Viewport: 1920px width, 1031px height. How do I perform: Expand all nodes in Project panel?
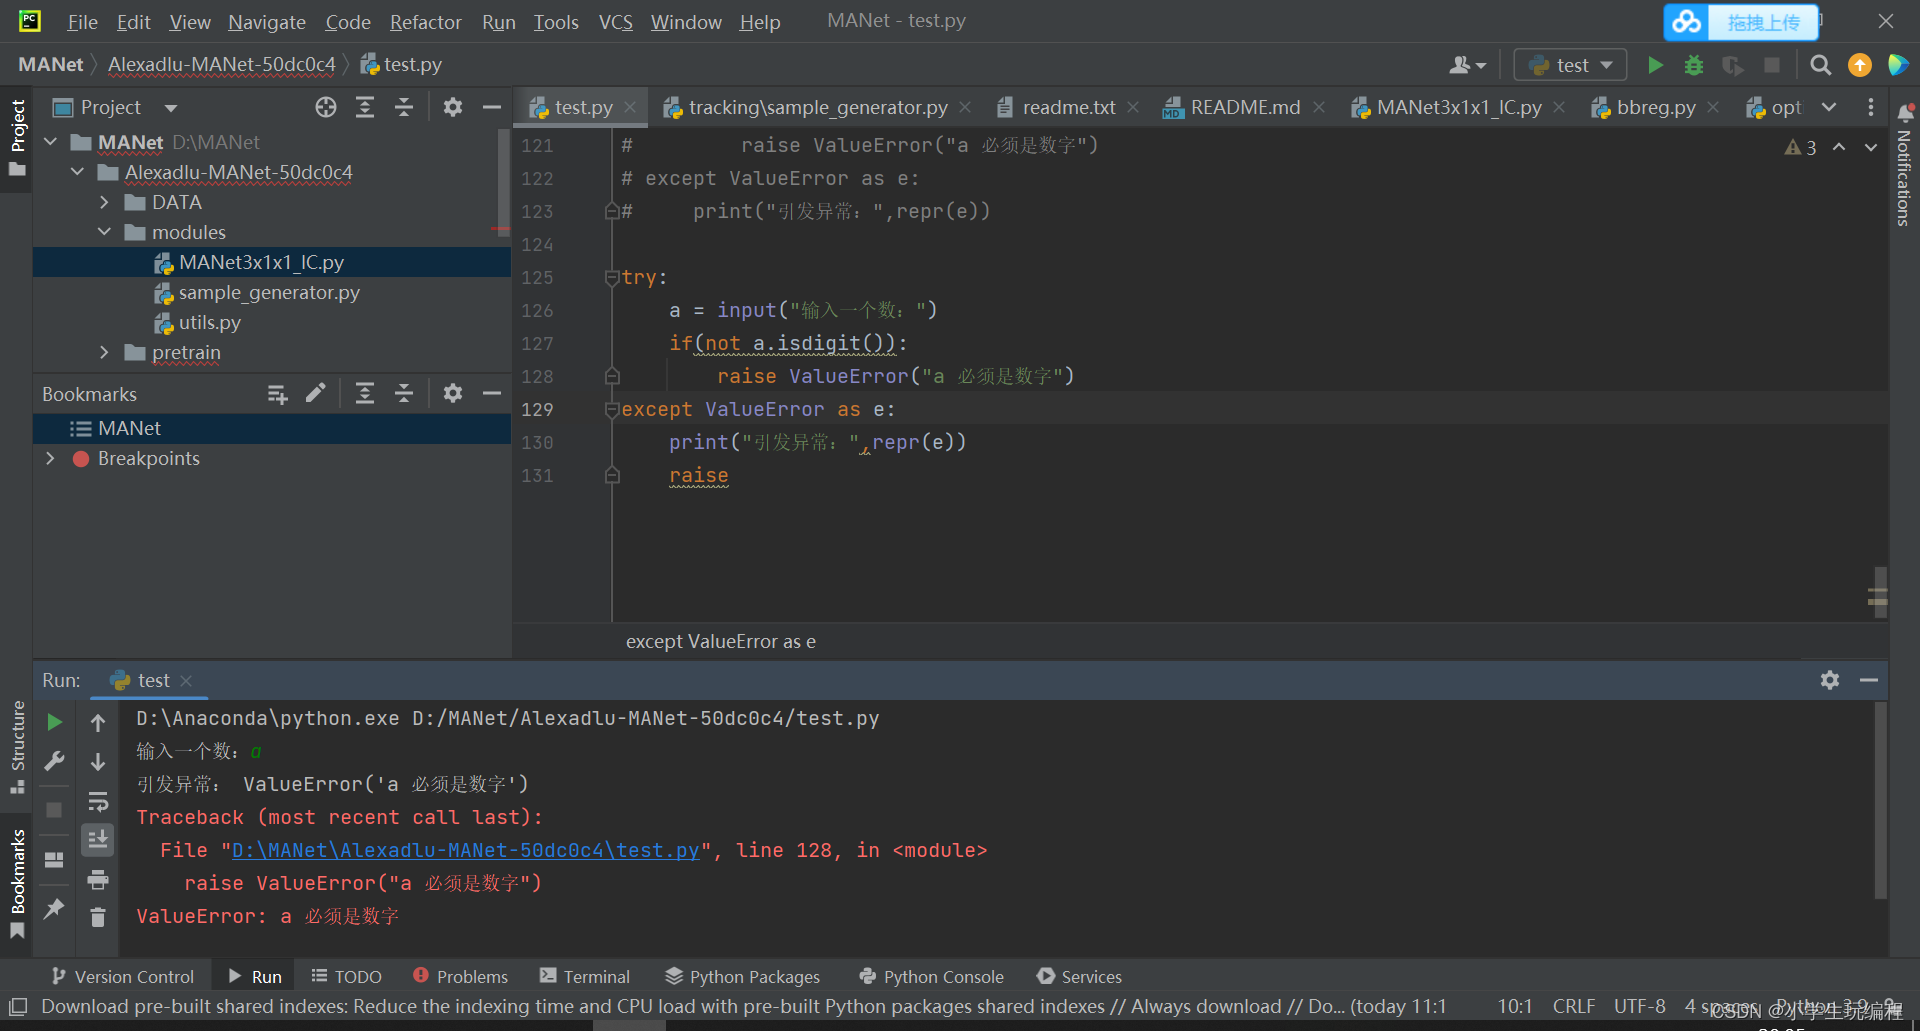pyautogui.click(x=365, y=107)
